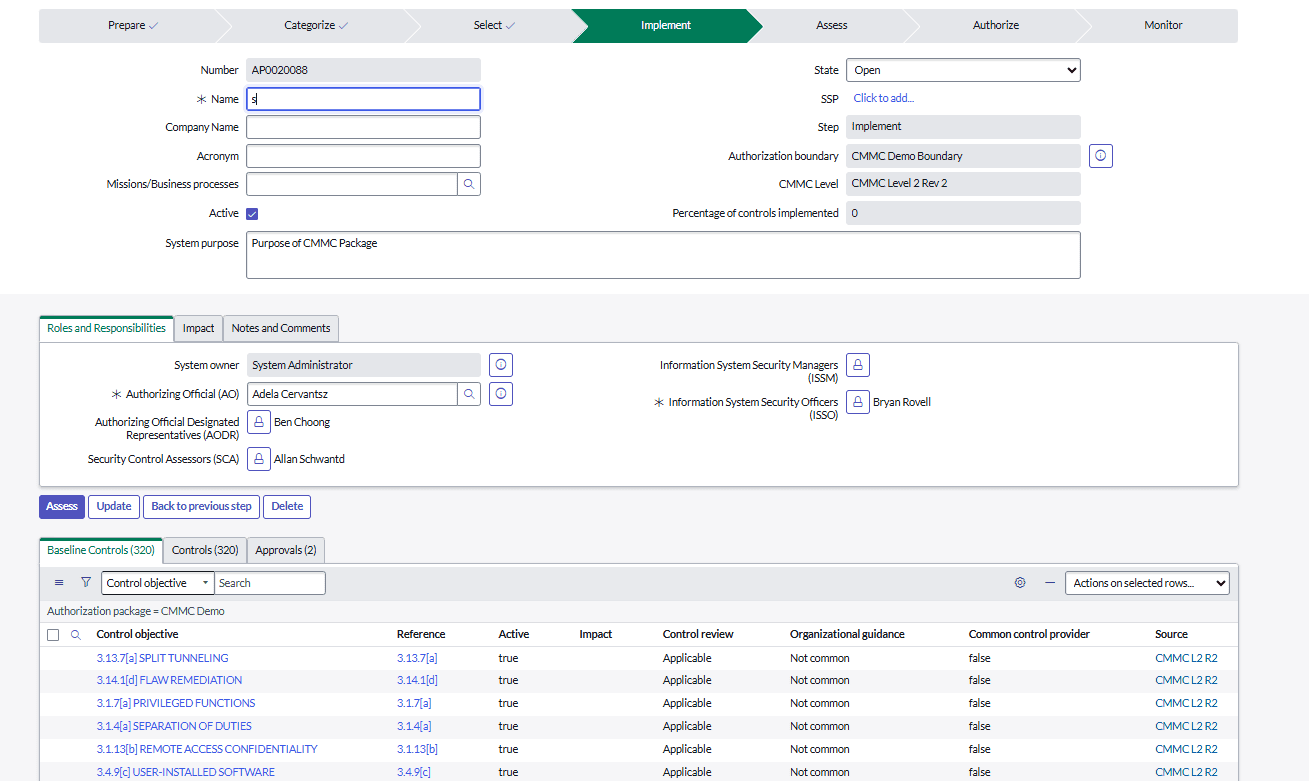
Task: Sort by Common control provider column header
Action: click(1029, 634)
